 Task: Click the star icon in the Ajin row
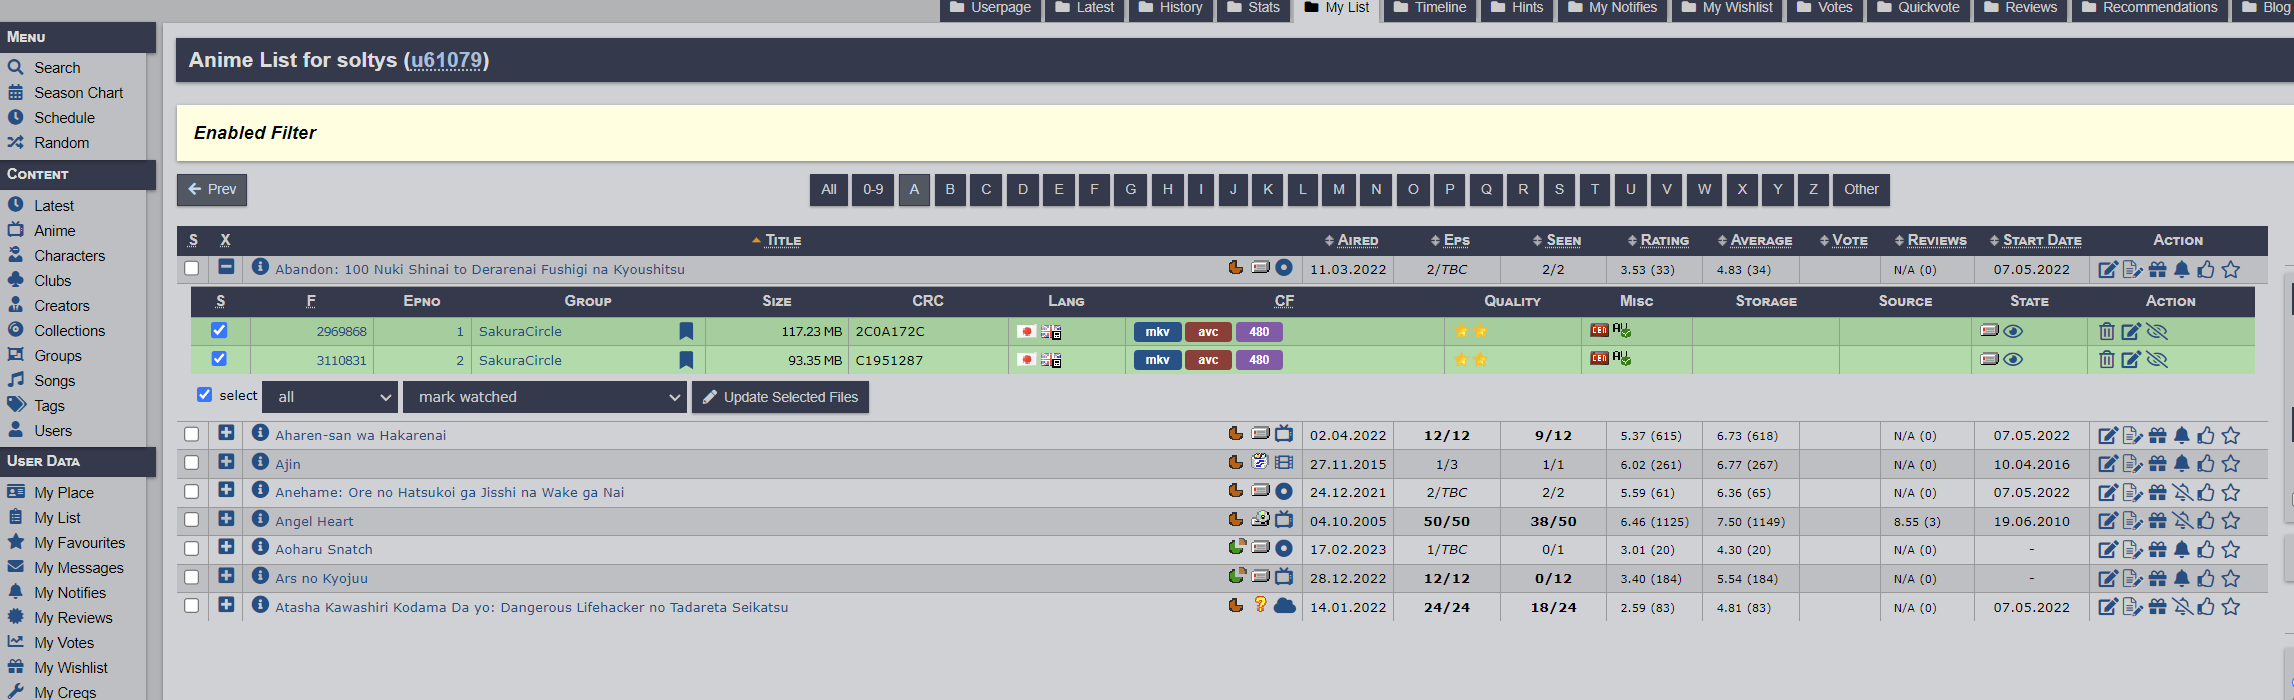tap(2230, 464)
